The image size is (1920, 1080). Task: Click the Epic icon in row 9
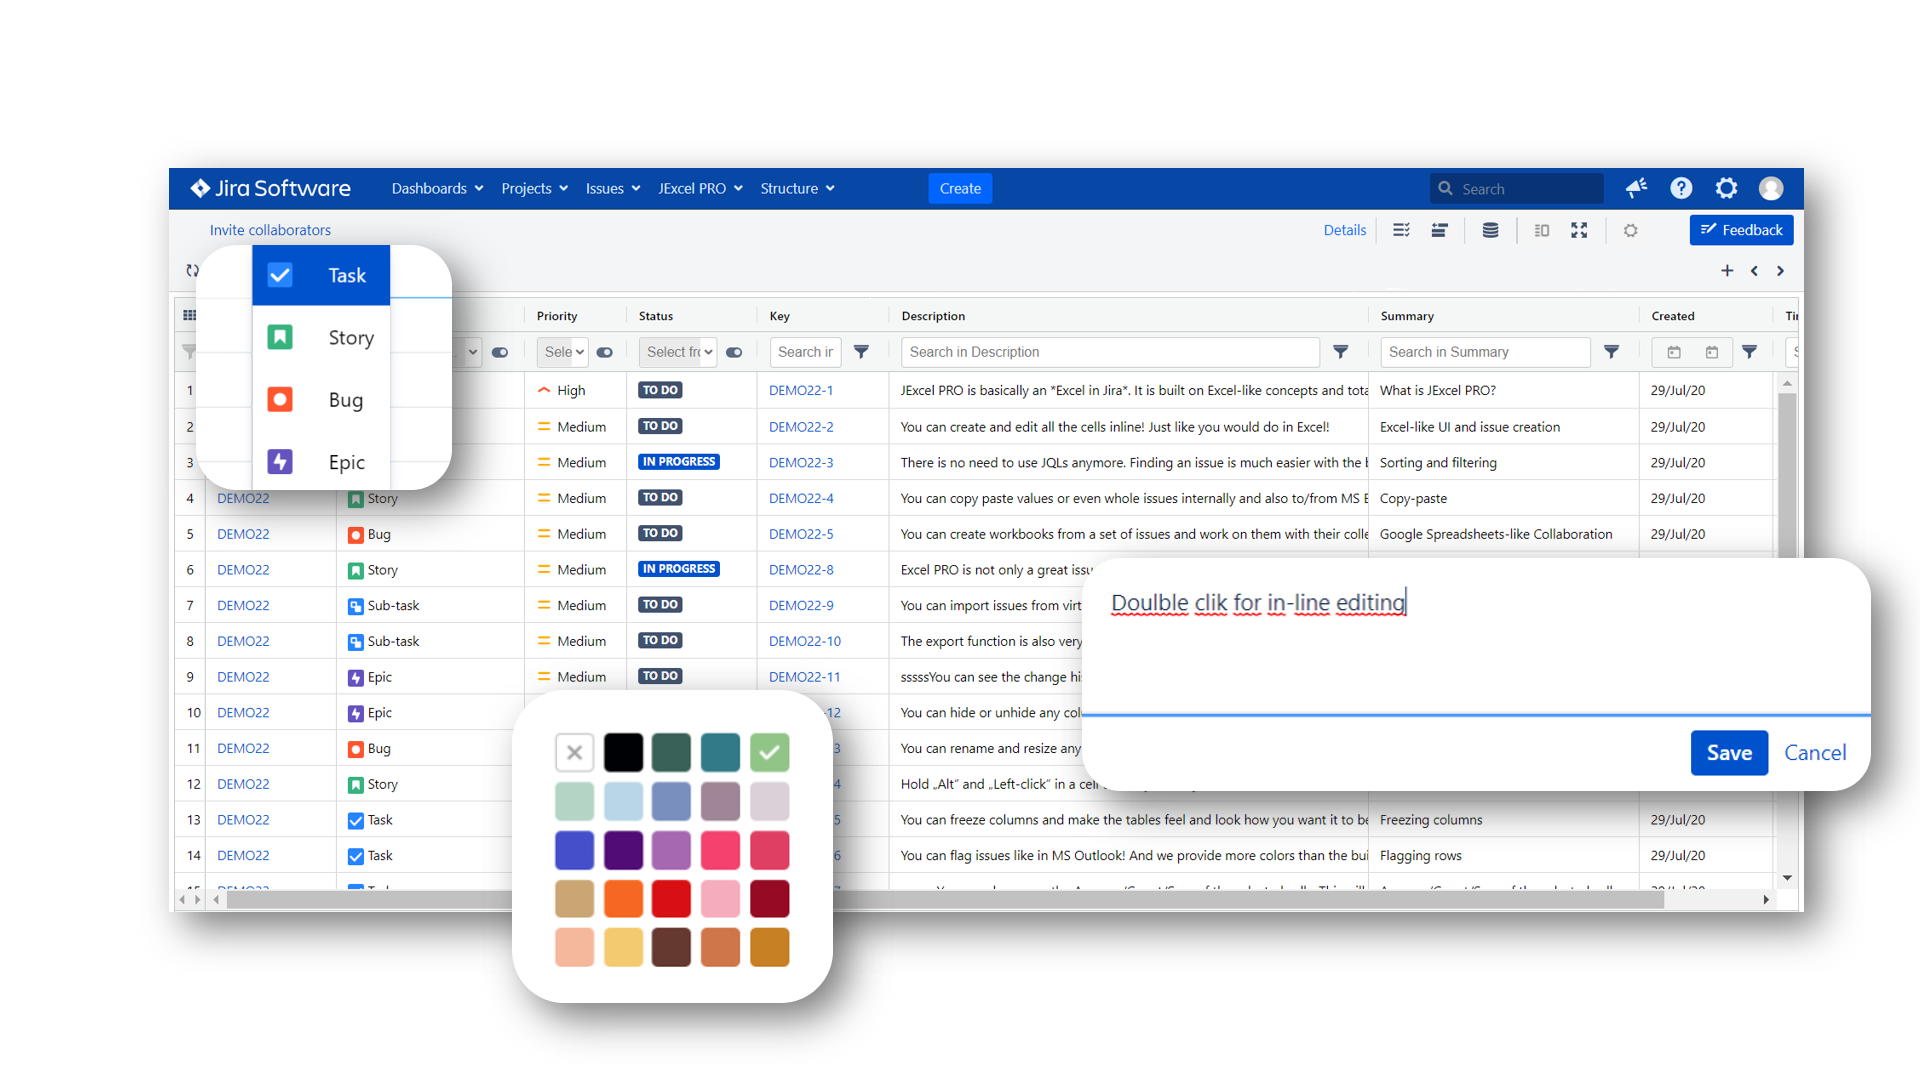(x=355, y=677)
